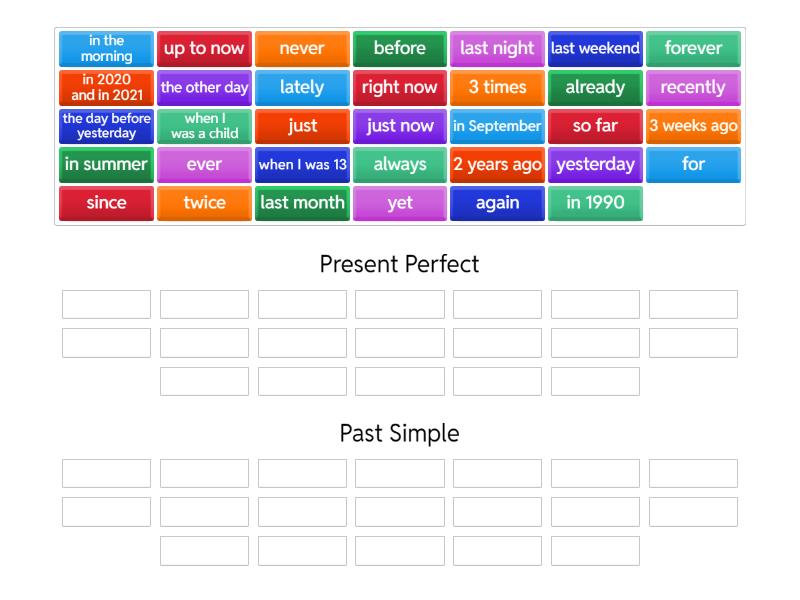Select the "so far" word tile
This screenshot has height=600, width=800.
pyautogui.click(x=595, y=126)
